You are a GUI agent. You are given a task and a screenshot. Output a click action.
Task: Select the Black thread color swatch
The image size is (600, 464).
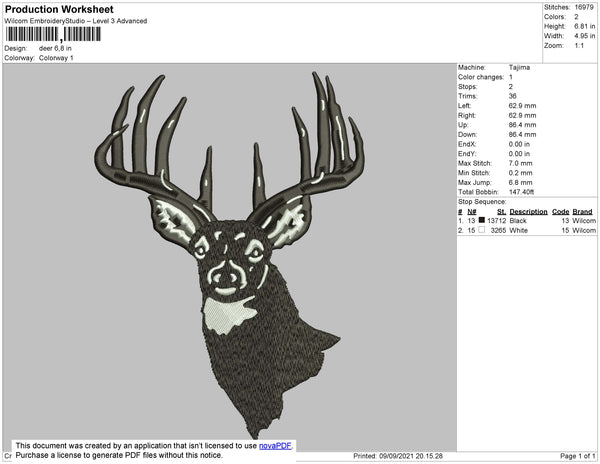482,220
